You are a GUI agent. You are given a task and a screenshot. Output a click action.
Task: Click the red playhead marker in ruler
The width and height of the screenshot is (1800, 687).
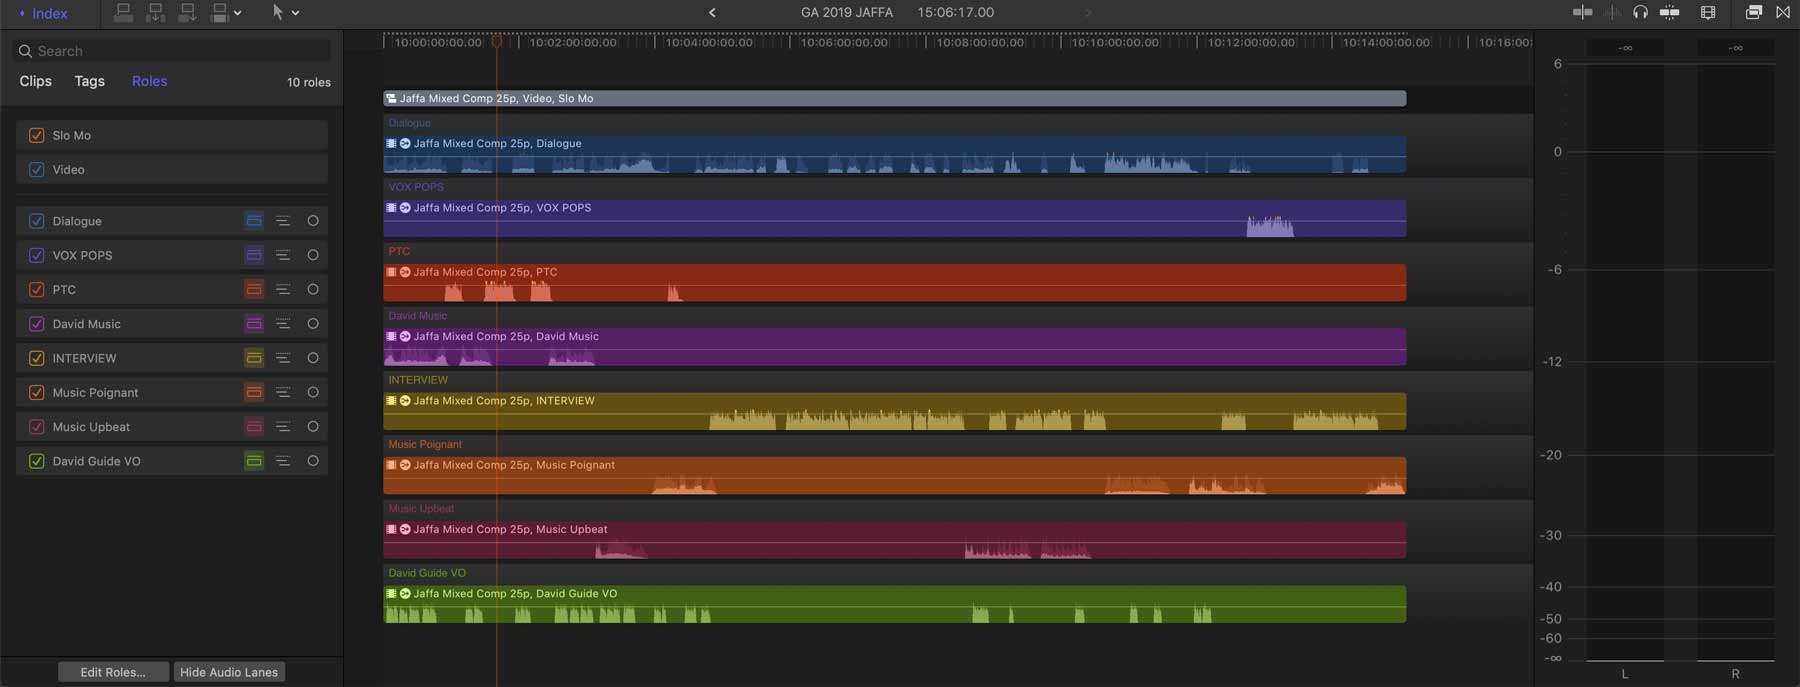click(x=496, y=42)
